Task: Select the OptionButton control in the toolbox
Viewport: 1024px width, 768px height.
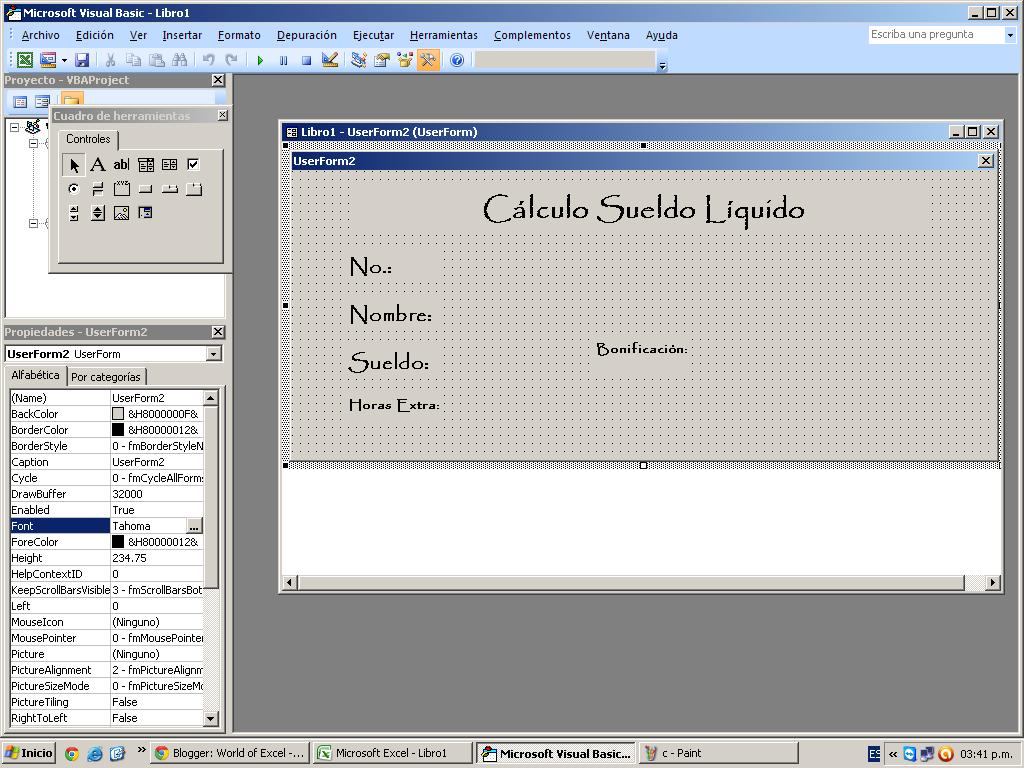Action: [x=74, y=189]
